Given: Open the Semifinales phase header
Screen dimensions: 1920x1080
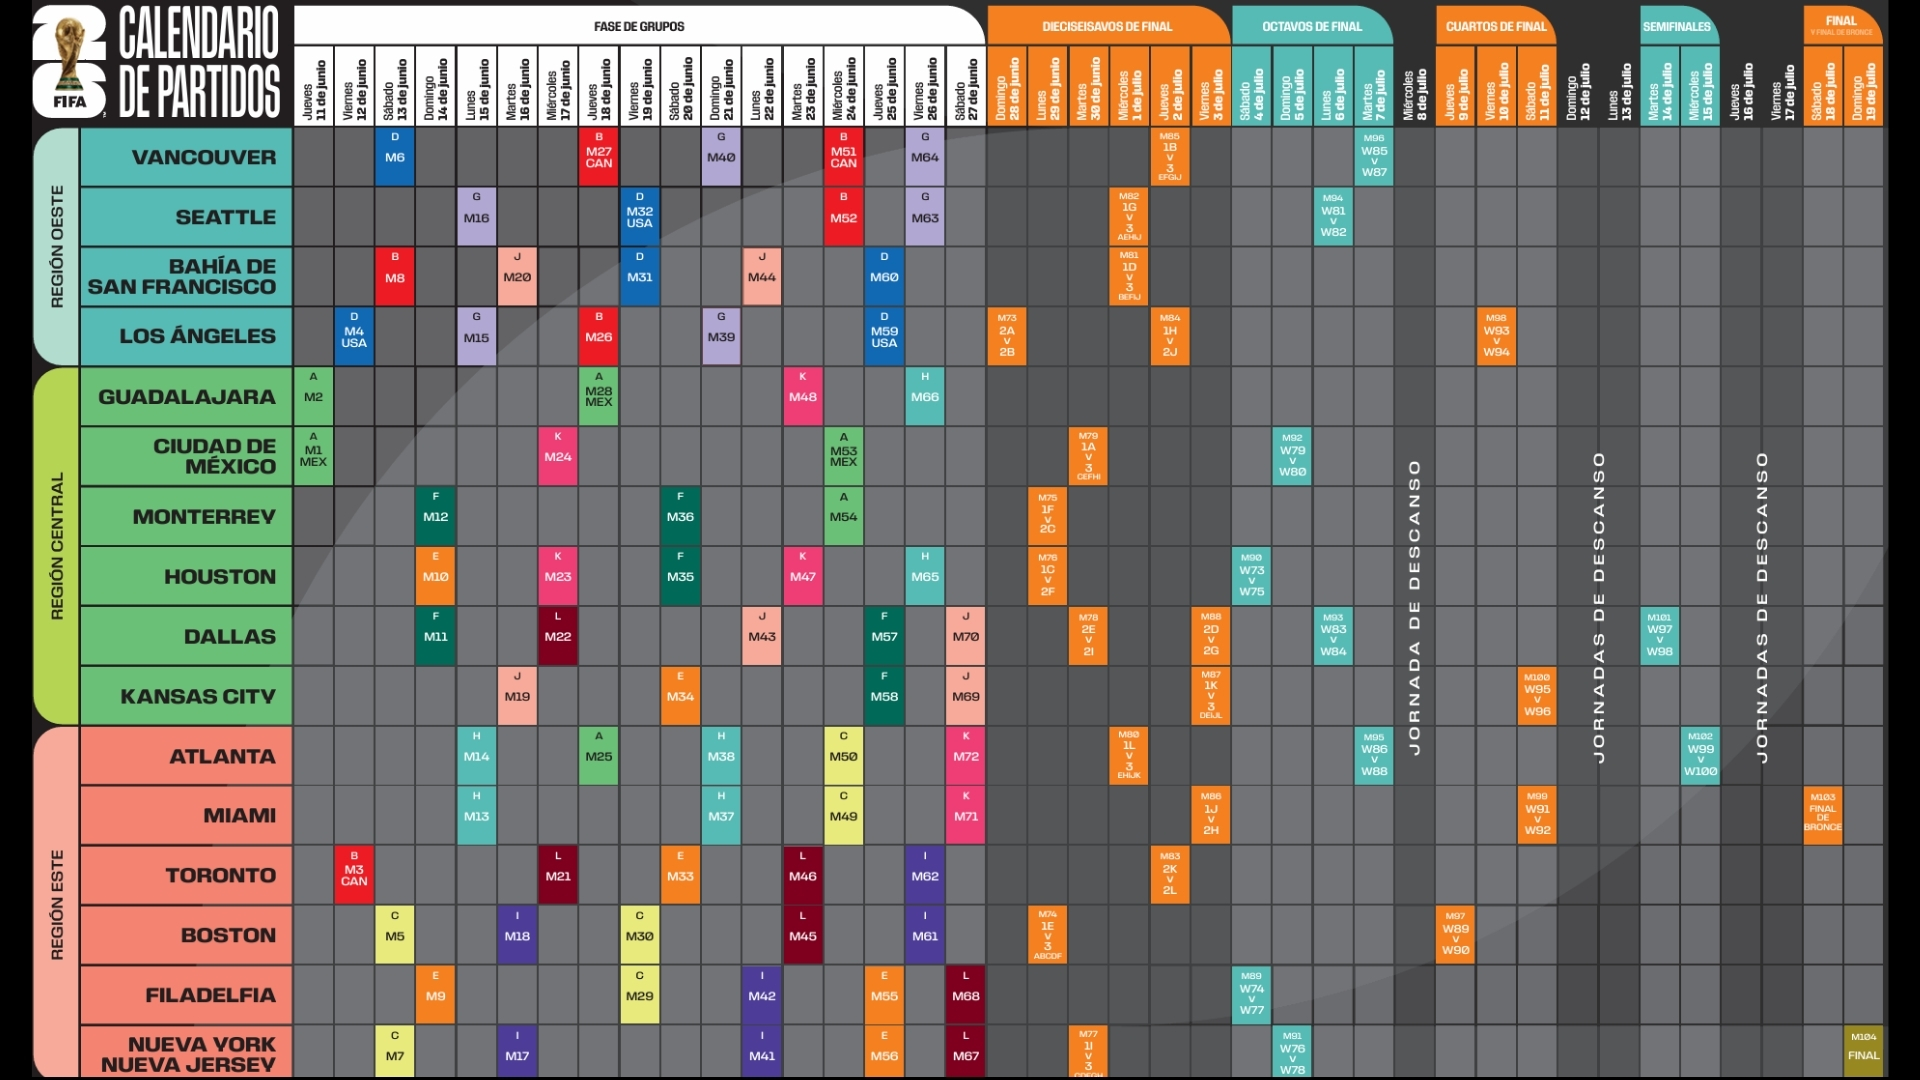Looking at the screenshot, I should pyautogui.click(x=1677, y=26).
